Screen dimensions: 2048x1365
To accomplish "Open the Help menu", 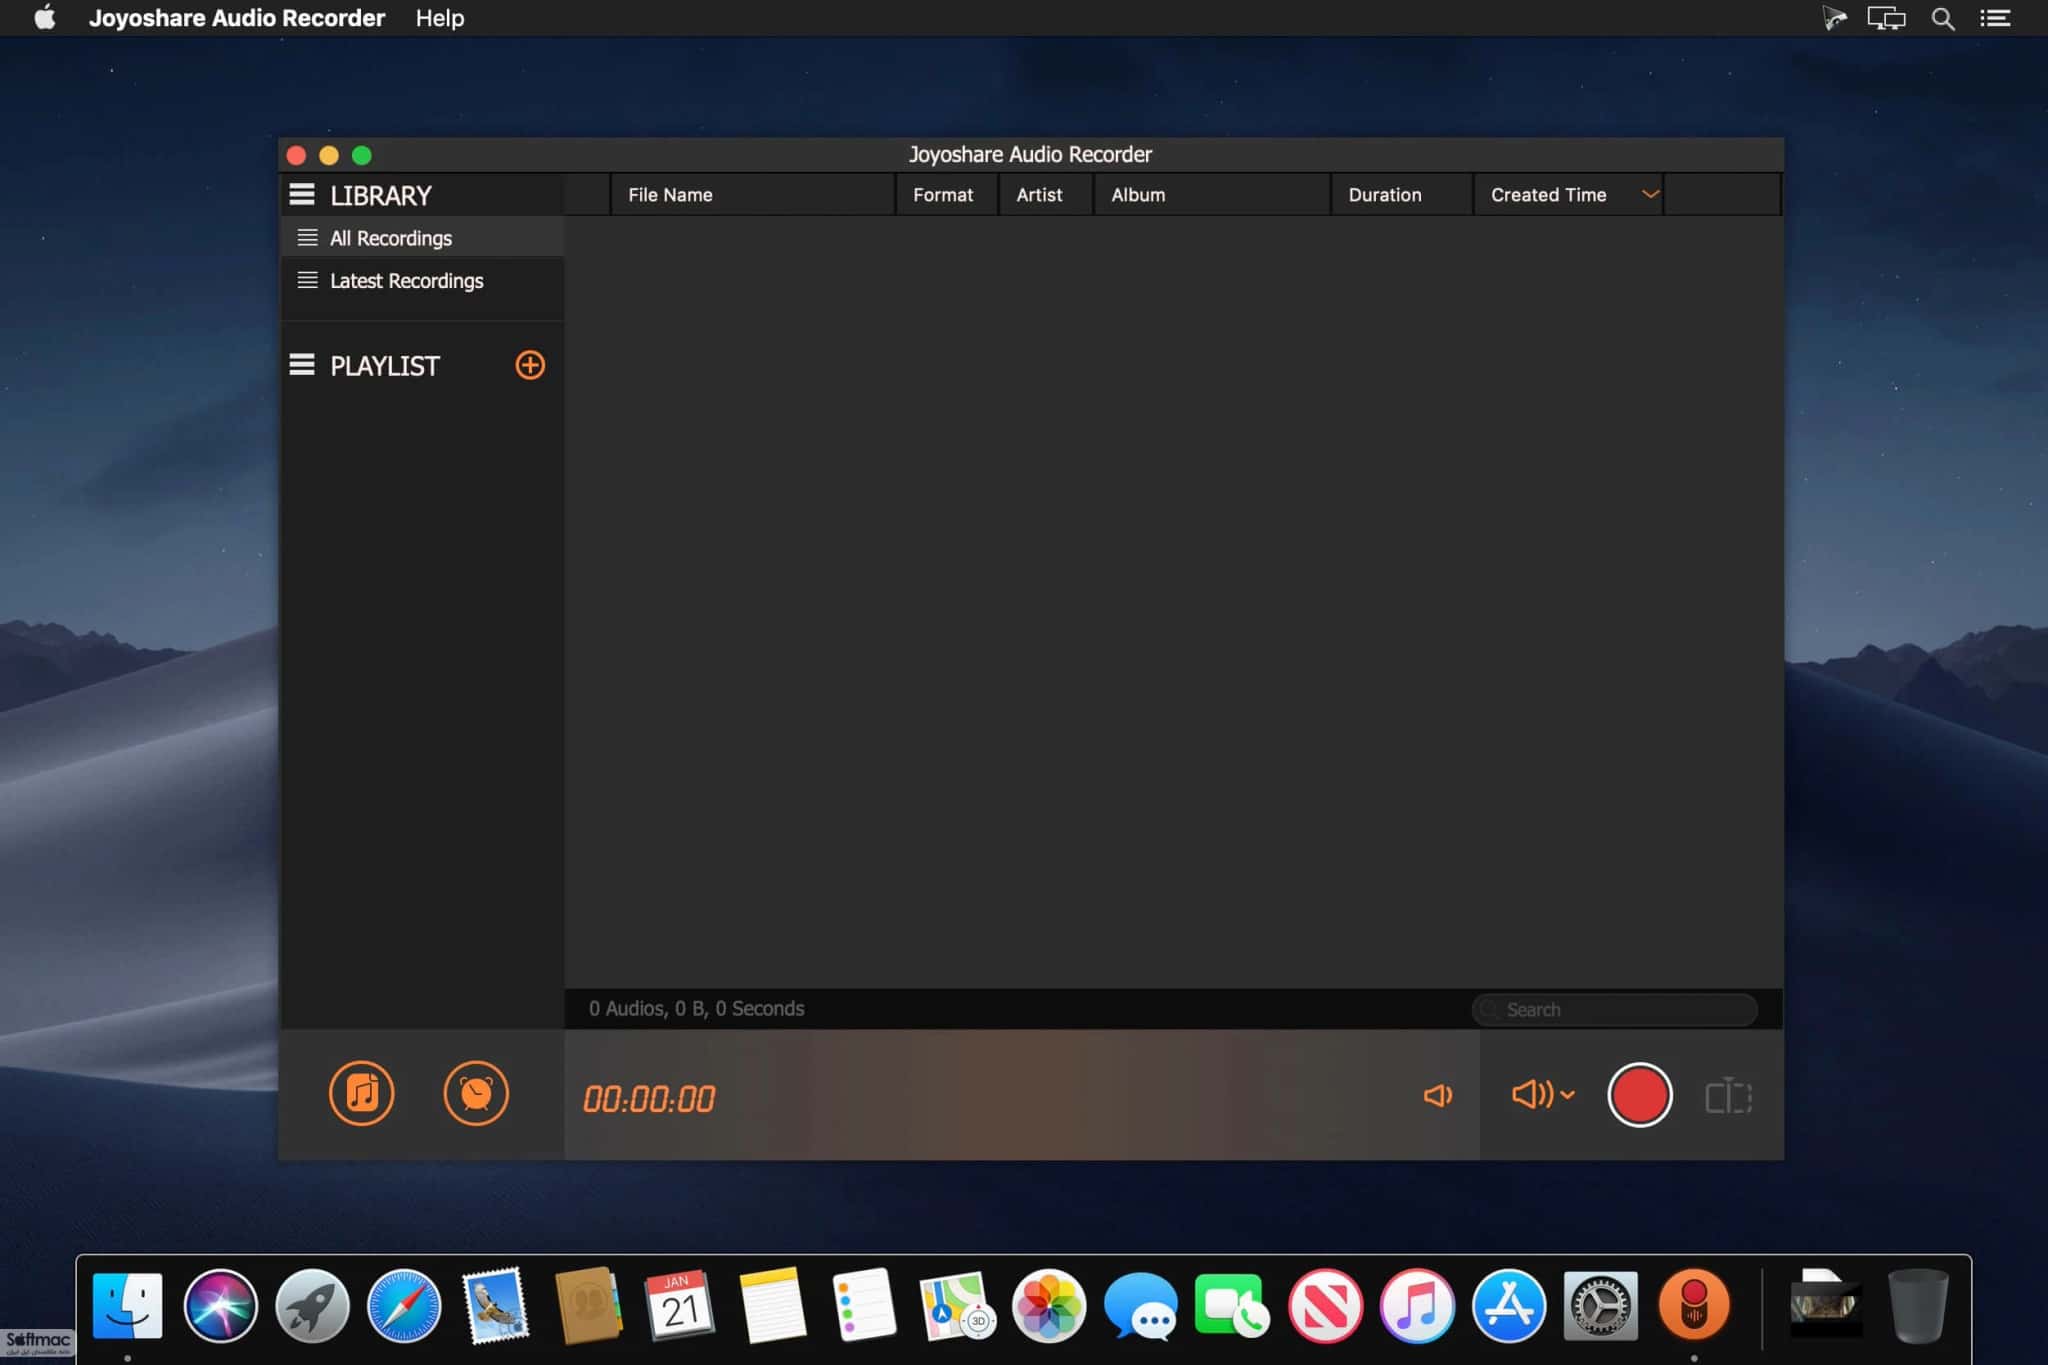I will [440, 18].
